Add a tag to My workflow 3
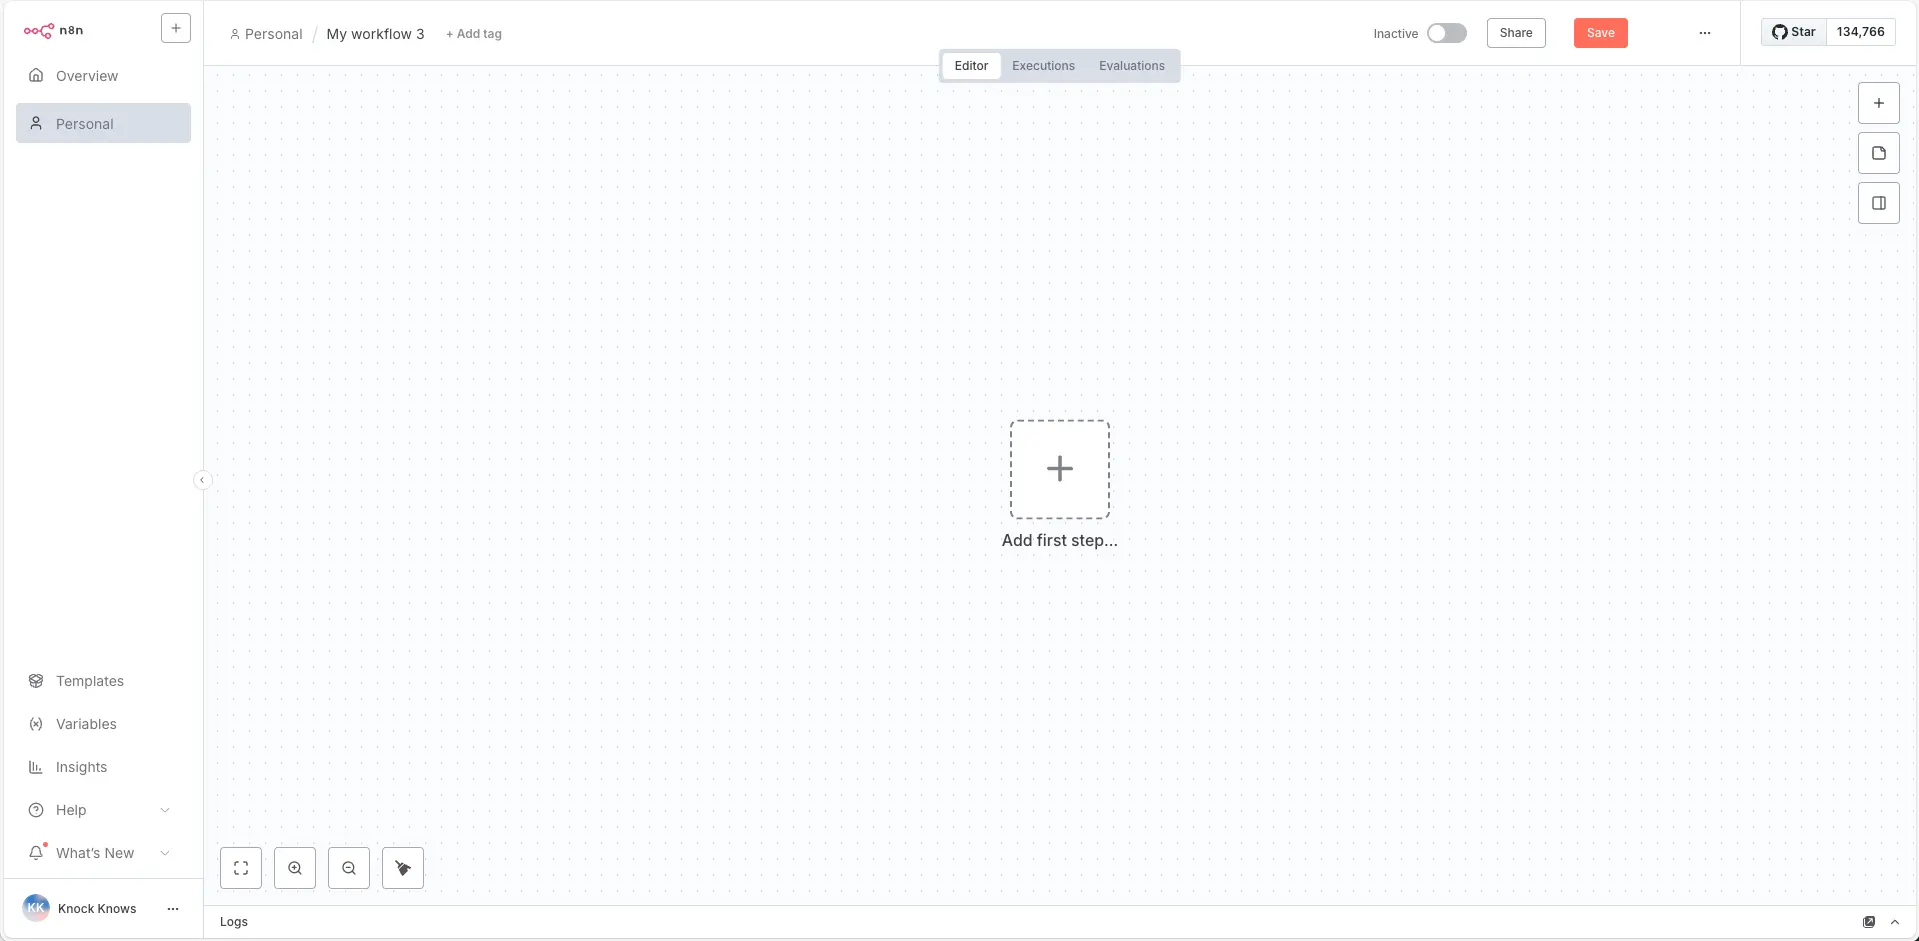 click(x=473, y=33)
